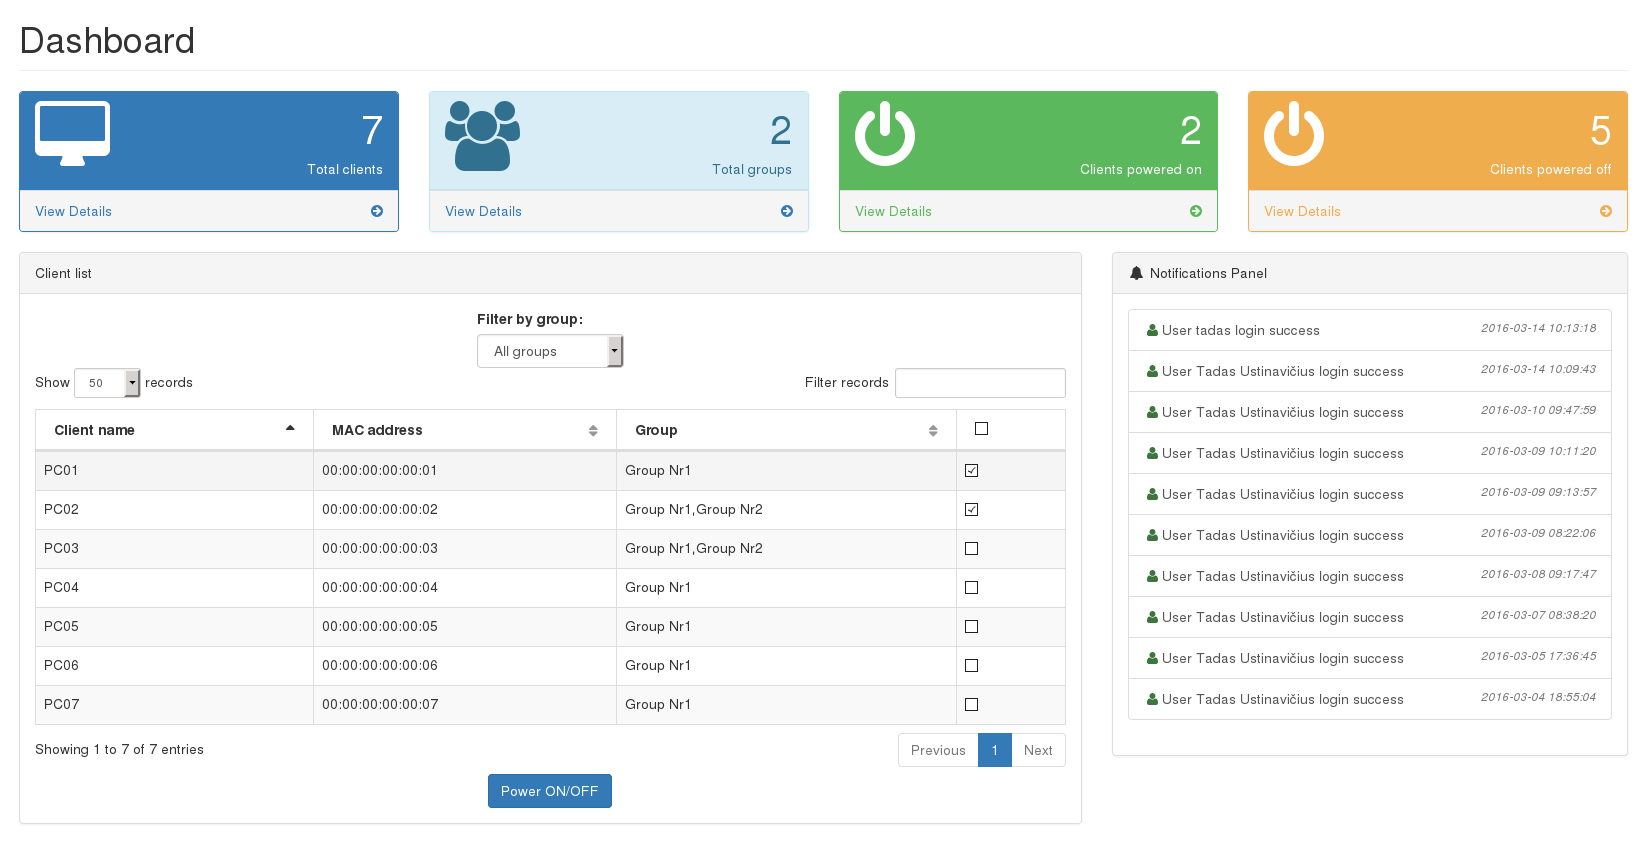The image size is (1643, 868).
Task: Click the users group icon on Total groups card
Action: (482, 135)
